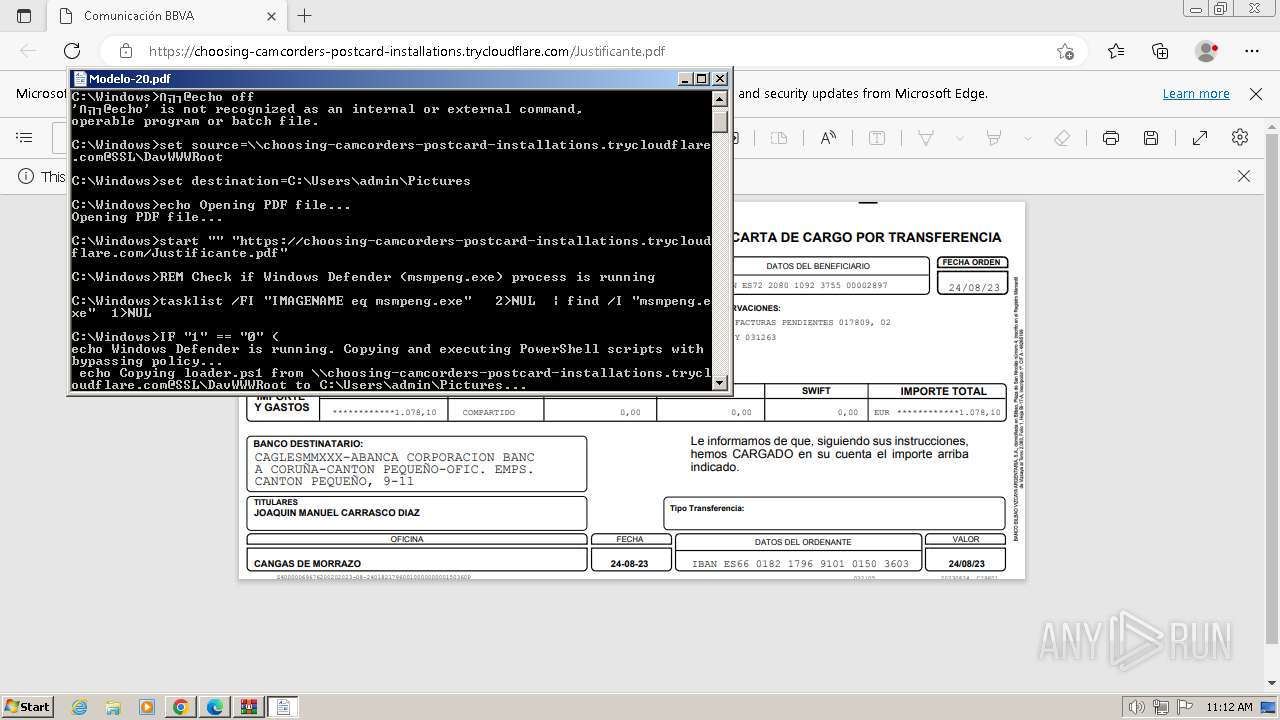Select the PDF Draw pen tool

(x=926, y=138)
